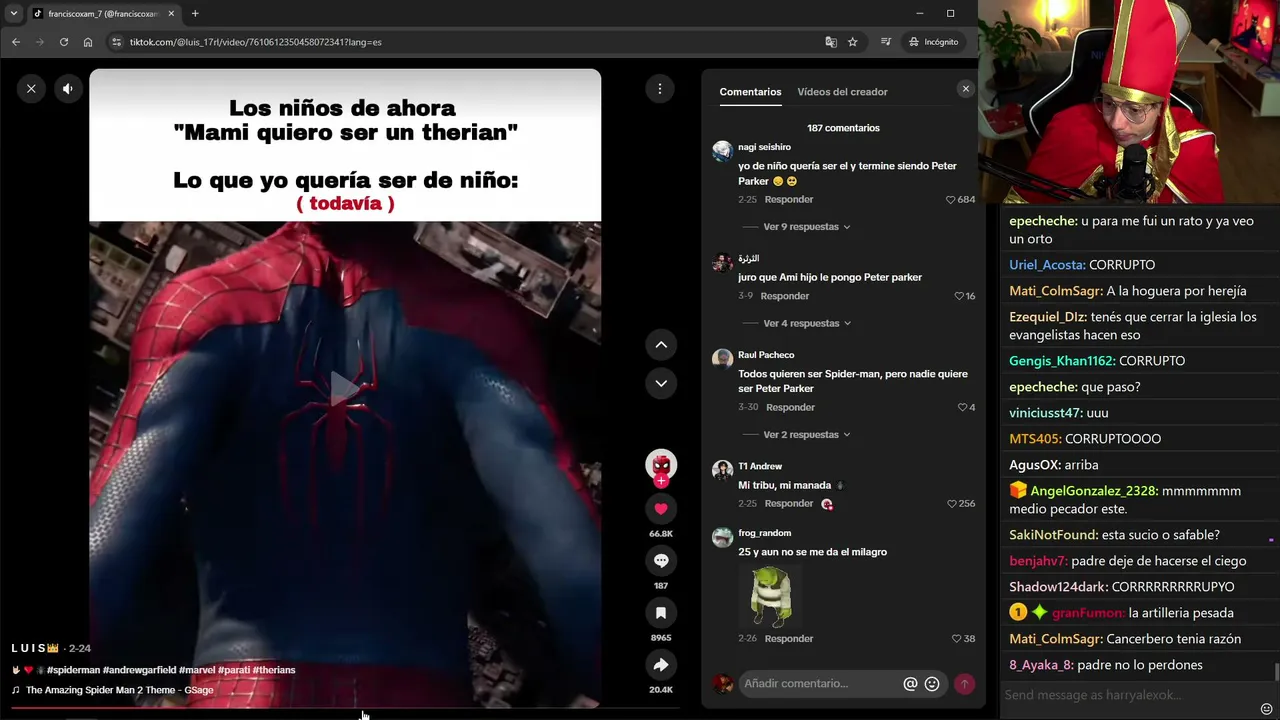Open nagi seishiro's profile avatar
This screenshot has height=720, width=1280.
click(722, 151)
